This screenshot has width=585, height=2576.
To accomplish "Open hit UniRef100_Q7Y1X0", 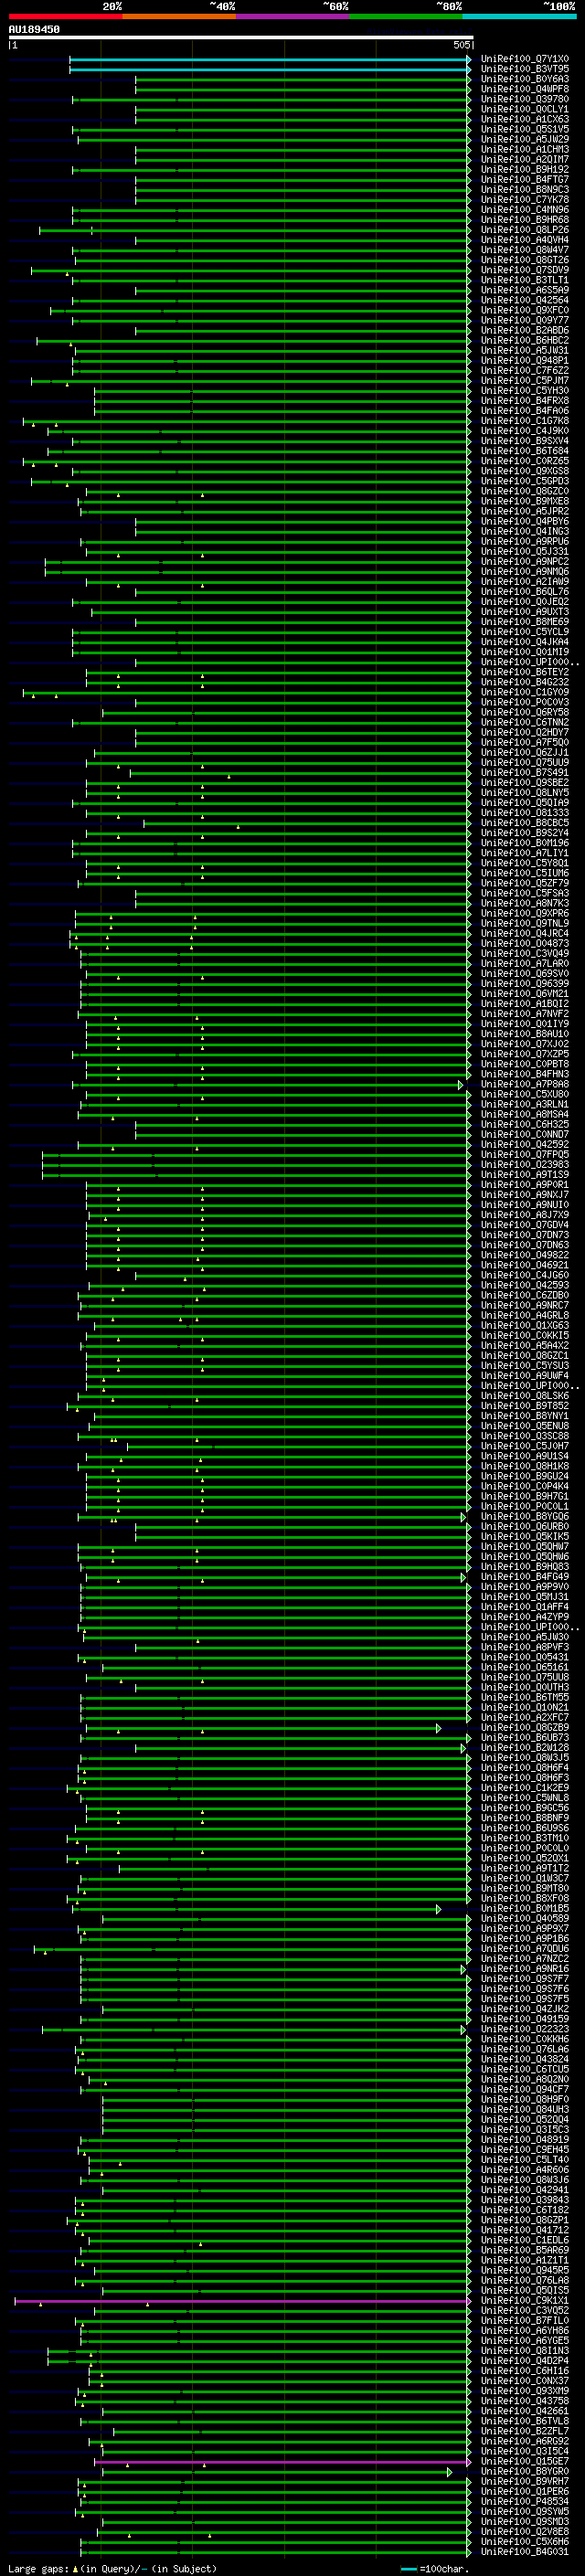I will click(525, 59).
